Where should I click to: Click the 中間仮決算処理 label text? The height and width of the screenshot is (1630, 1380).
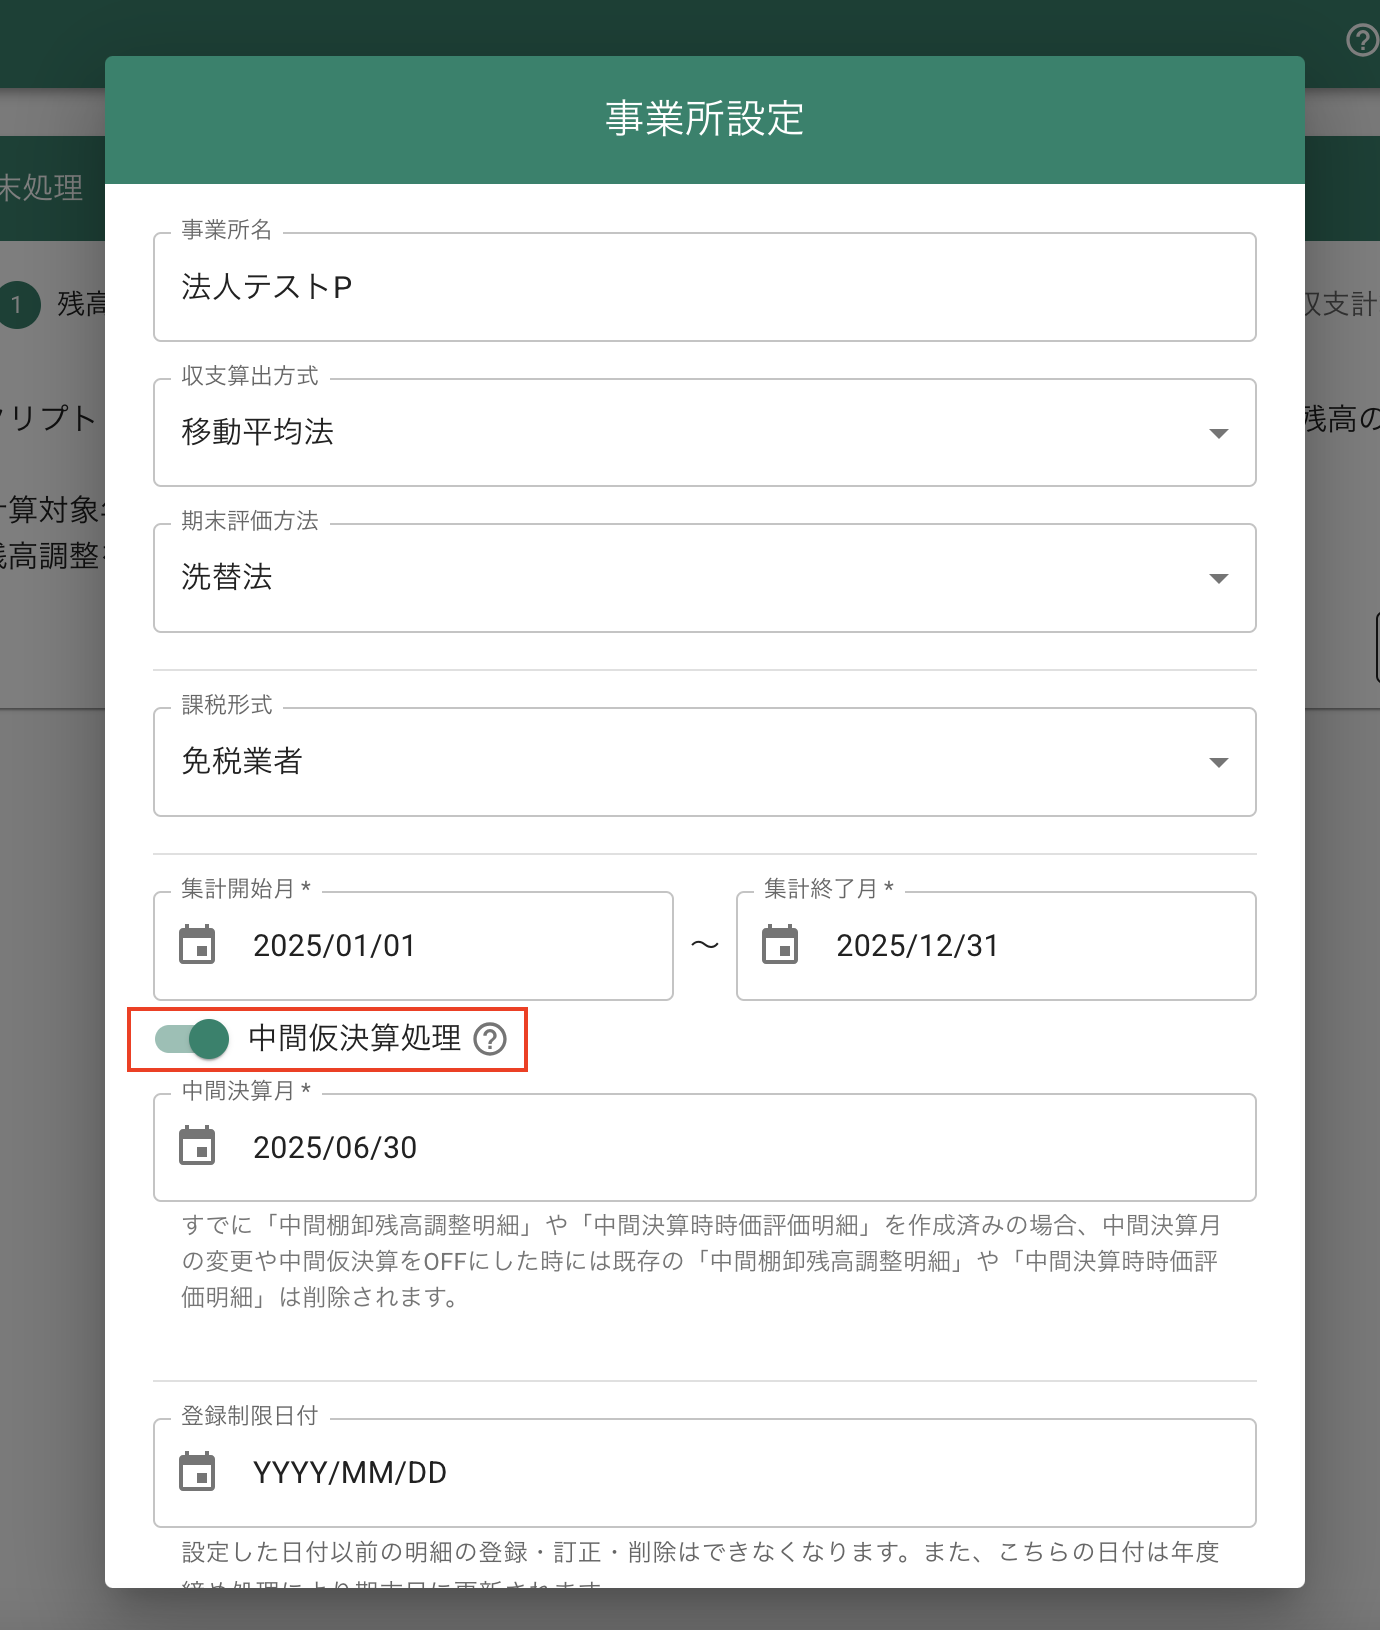pyautogui.click(x=355, y=1038)
